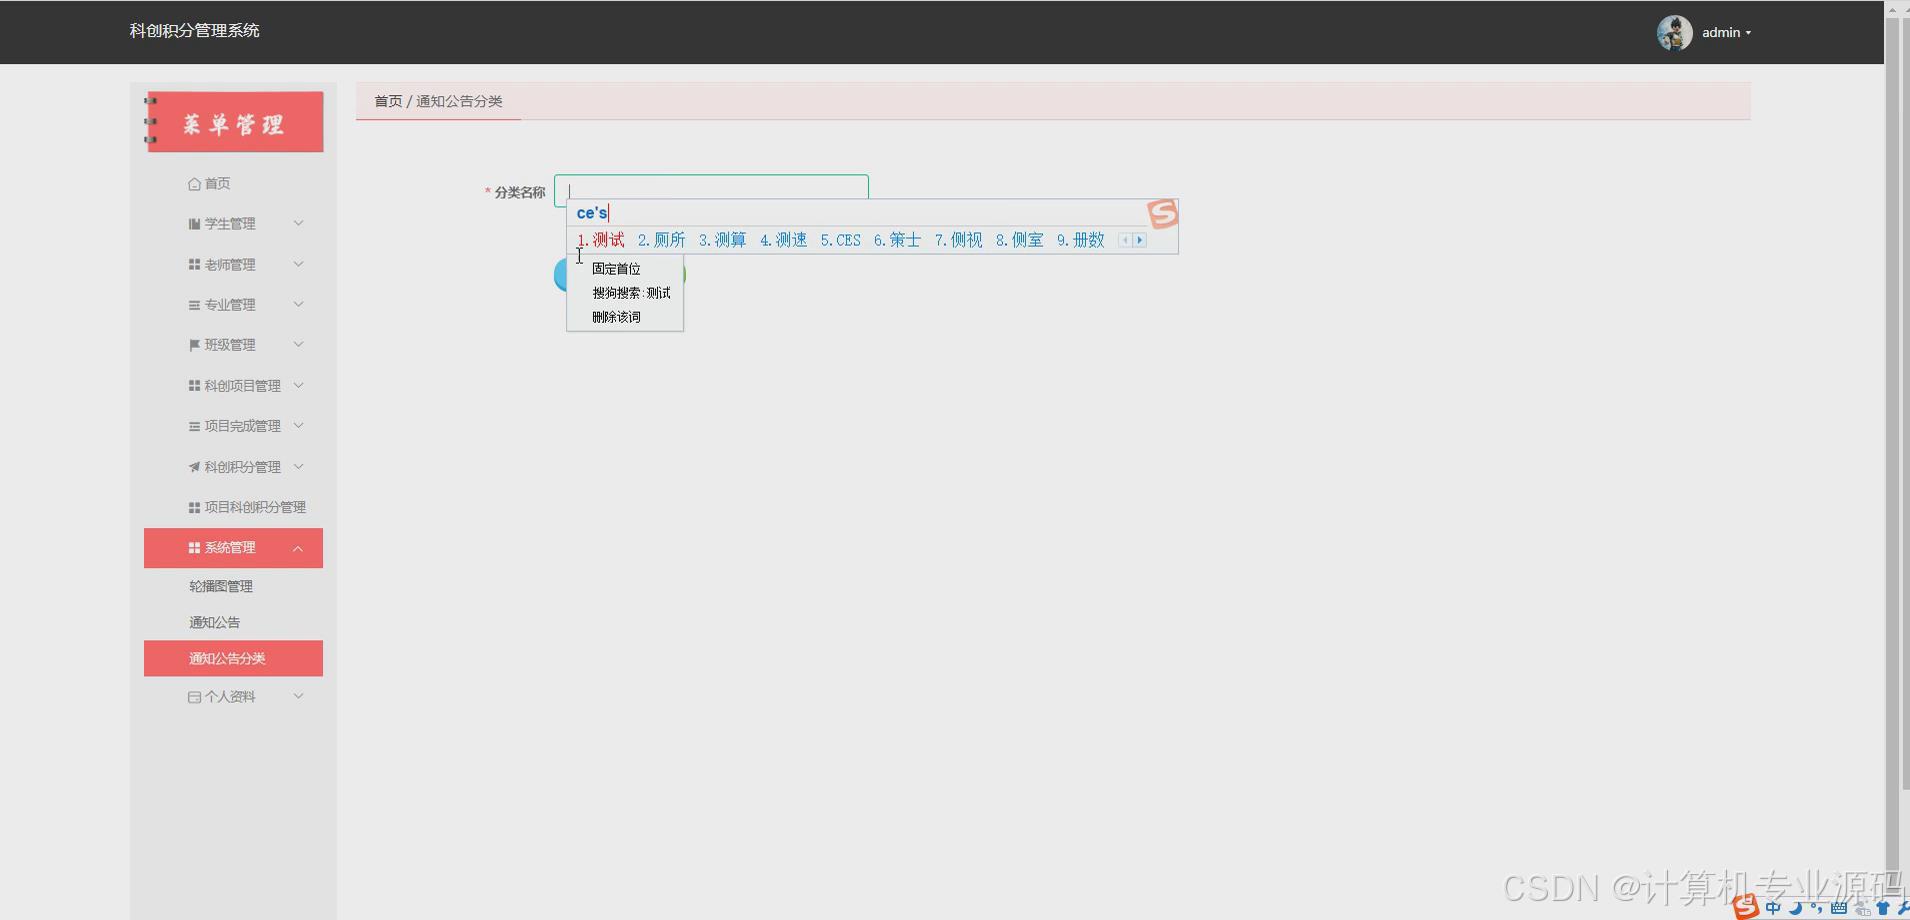Open 项目科创积分管理 menu item

(x=246, y=508)
